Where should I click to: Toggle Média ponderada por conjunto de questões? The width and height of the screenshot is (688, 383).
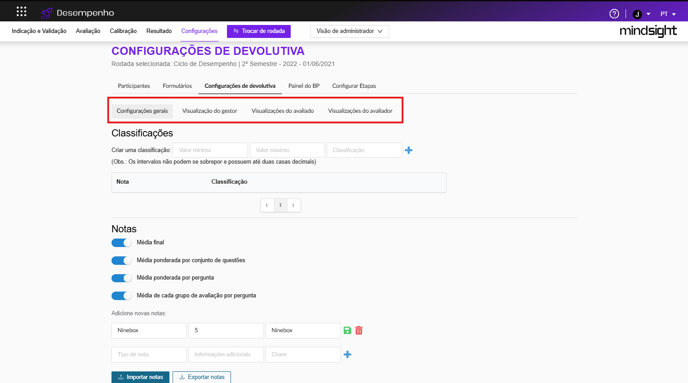[121, 261]
